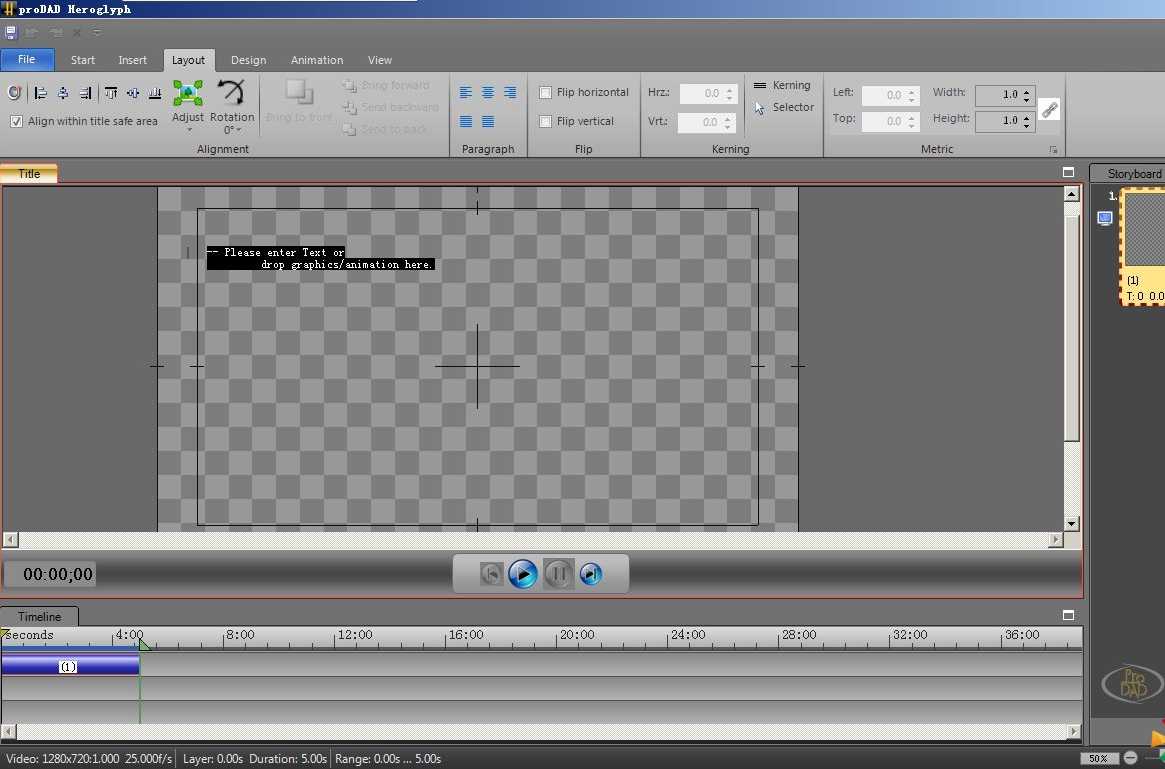Select the Timeline panel tab
Viewport: 1165px width, 769px height.
[39, 617]
